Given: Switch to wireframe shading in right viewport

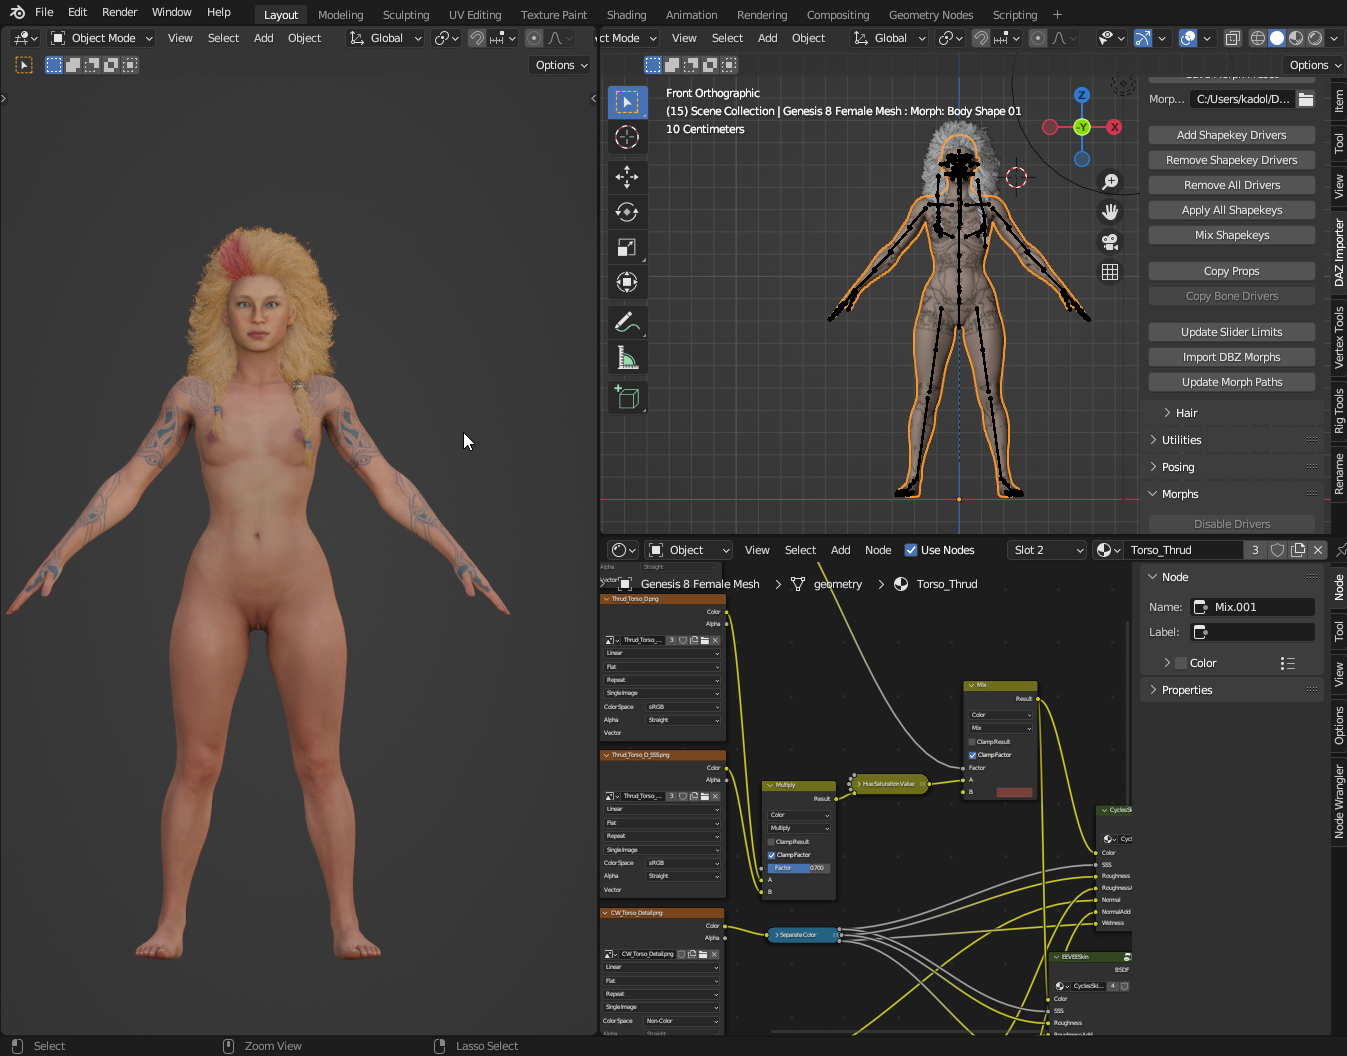Looking at the screenshot, I should [x=1258, y=38].
